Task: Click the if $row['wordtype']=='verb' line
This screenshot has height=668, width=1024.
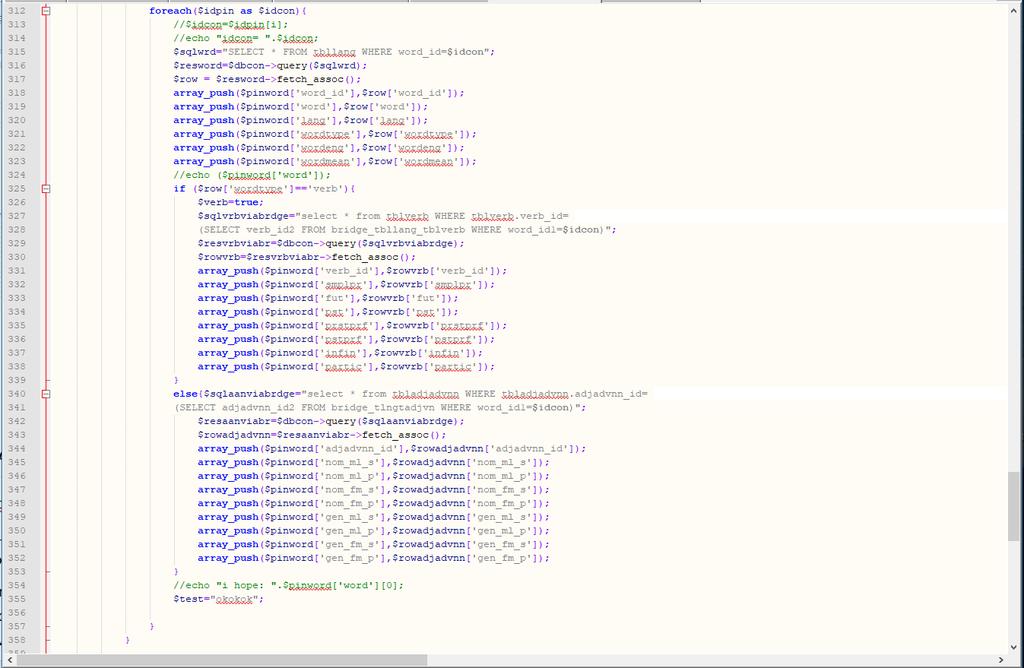Action: [x=264, y=189]
